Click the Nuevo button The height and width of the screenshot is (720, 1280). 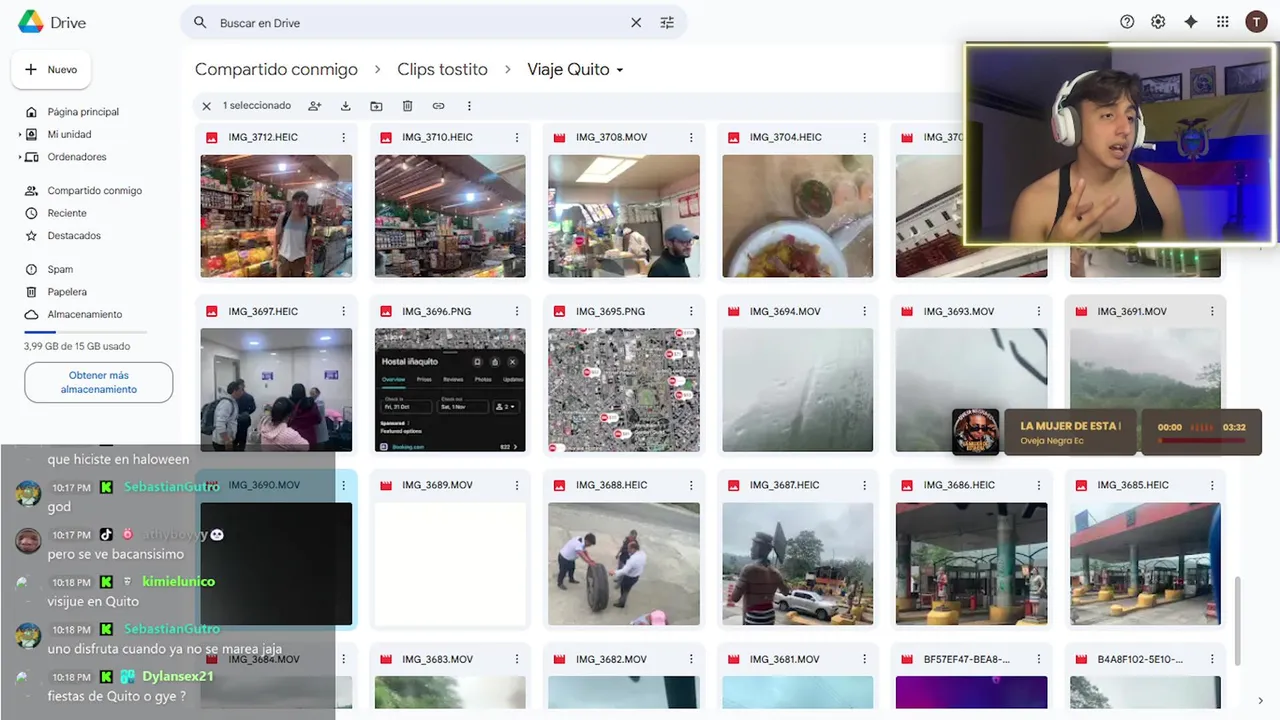51,70
